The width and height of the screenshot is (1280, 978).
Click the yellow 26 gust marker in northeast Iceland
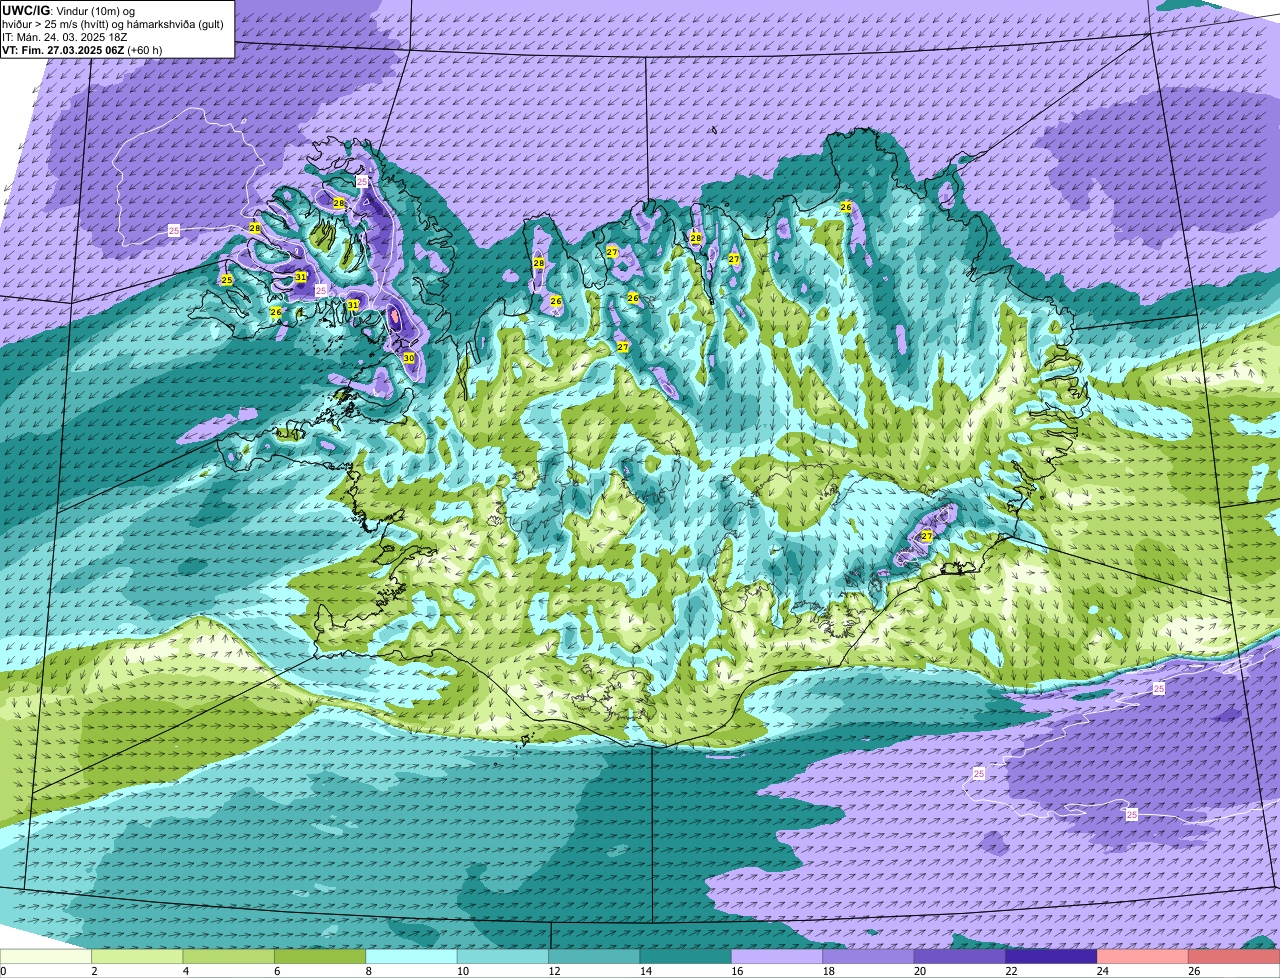tap(846, 207)
